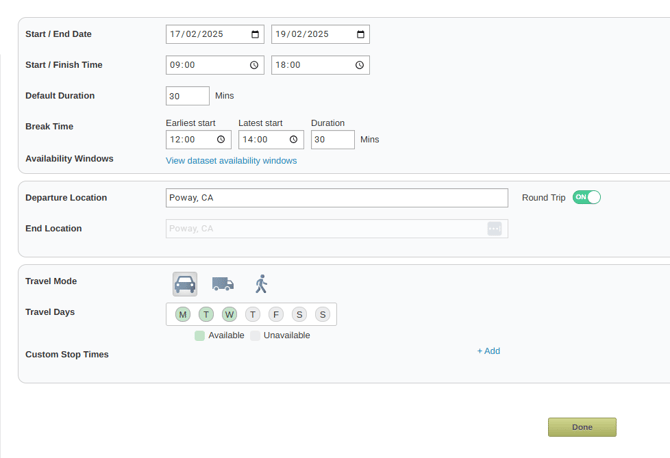Open the start time clock picker icon

[254, 65]
